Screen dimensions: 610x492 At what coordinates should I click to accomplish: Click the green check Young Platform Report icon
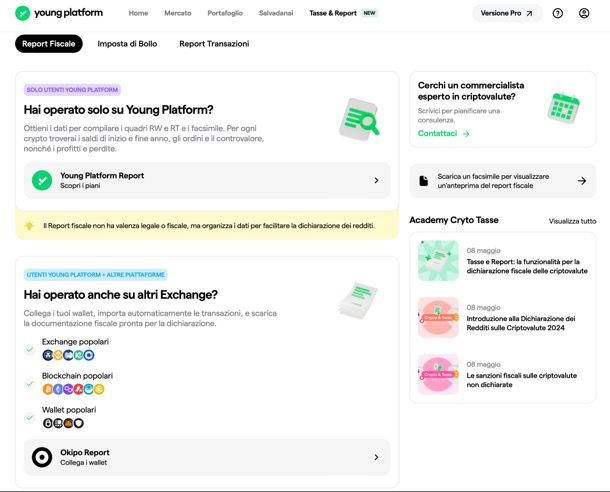pos(42,180)
